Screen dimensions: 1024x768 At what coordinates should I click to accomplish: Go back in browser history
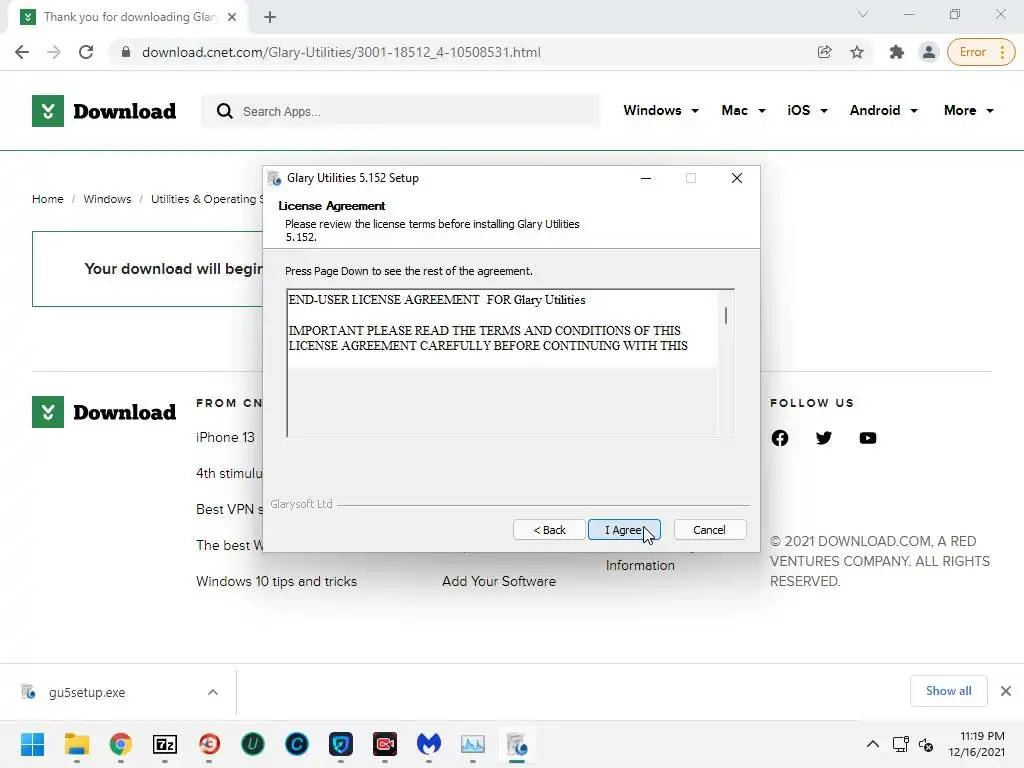(22, 52)
